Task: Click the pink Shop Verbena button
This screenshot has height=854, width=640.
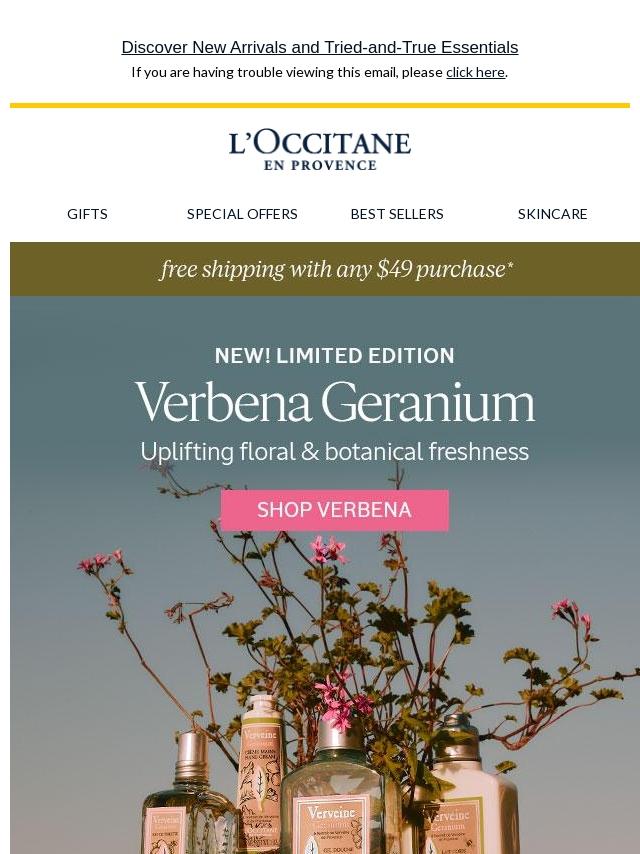Action: (334, 510)
